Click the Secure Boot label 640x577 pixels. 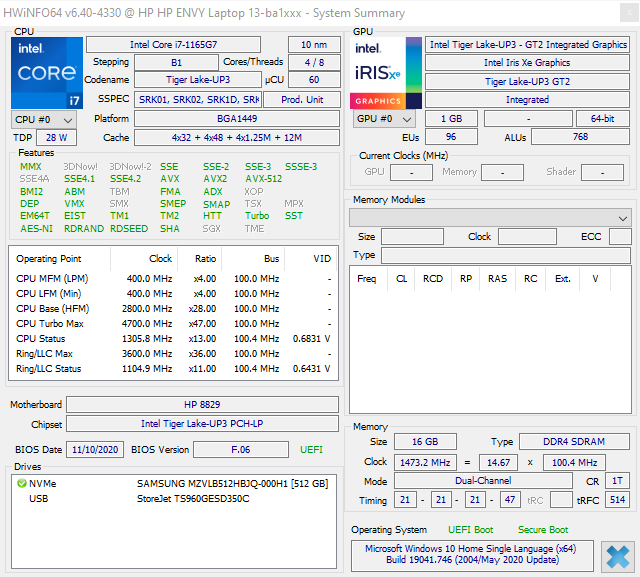[543, 530]
